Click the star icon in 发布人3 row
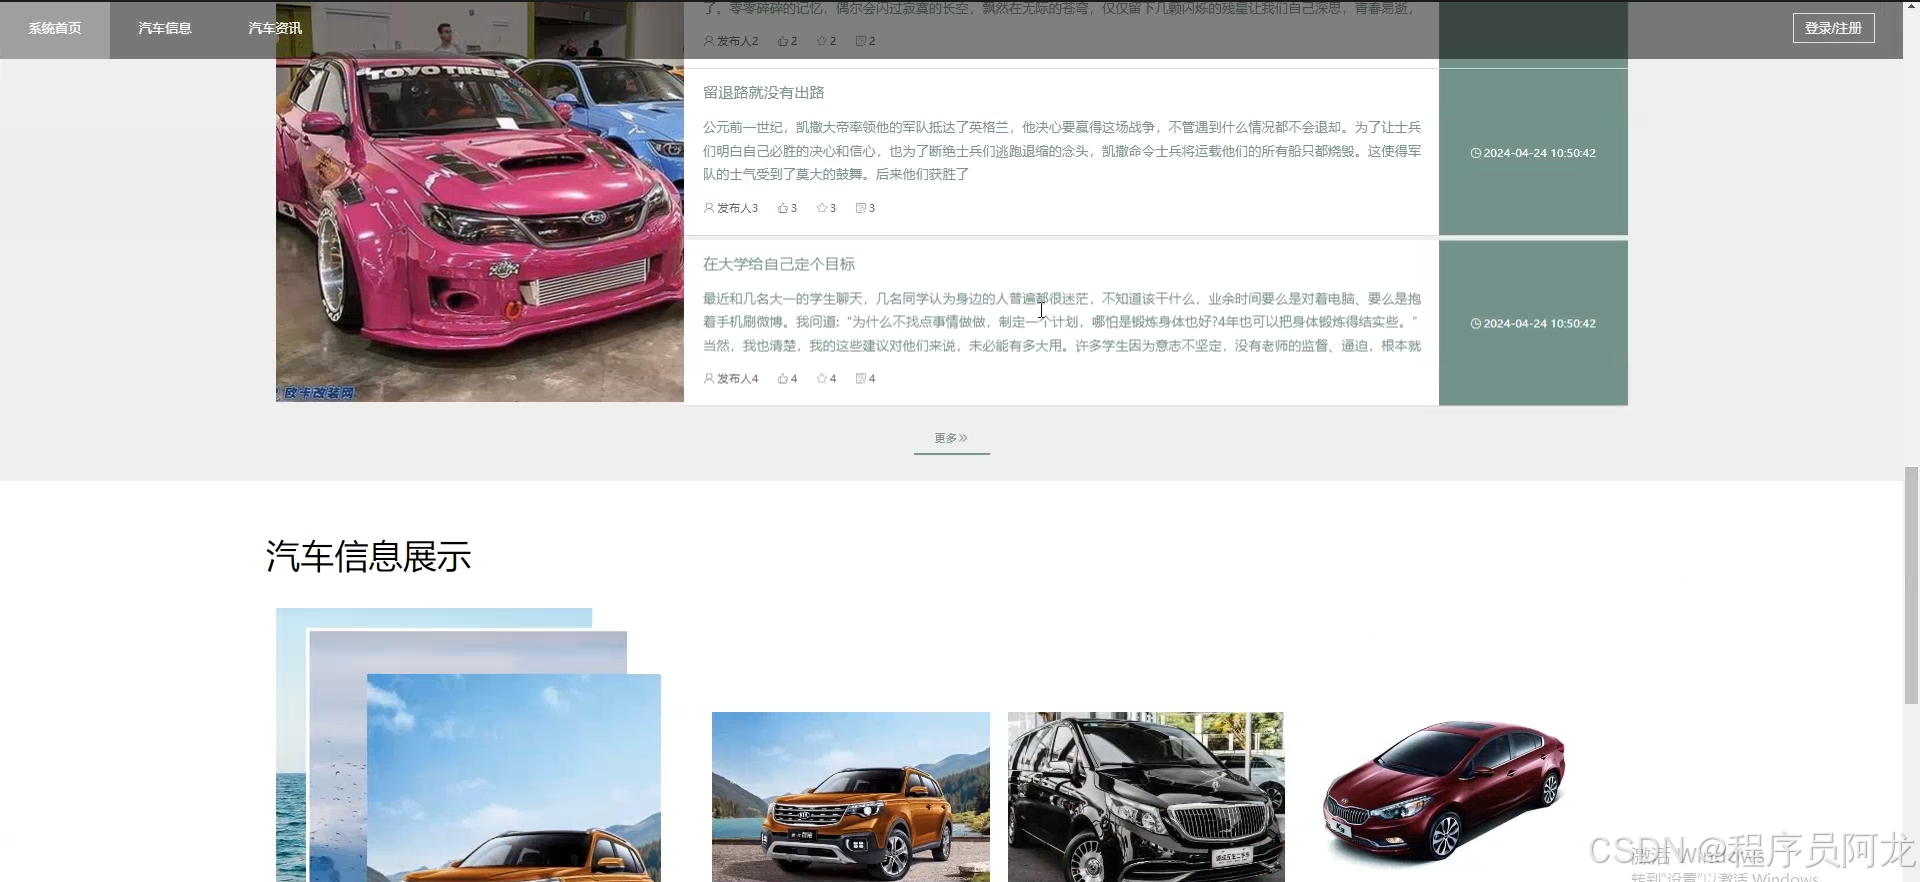This screenshot has width=1920, height=882. (x=822, y=208)
